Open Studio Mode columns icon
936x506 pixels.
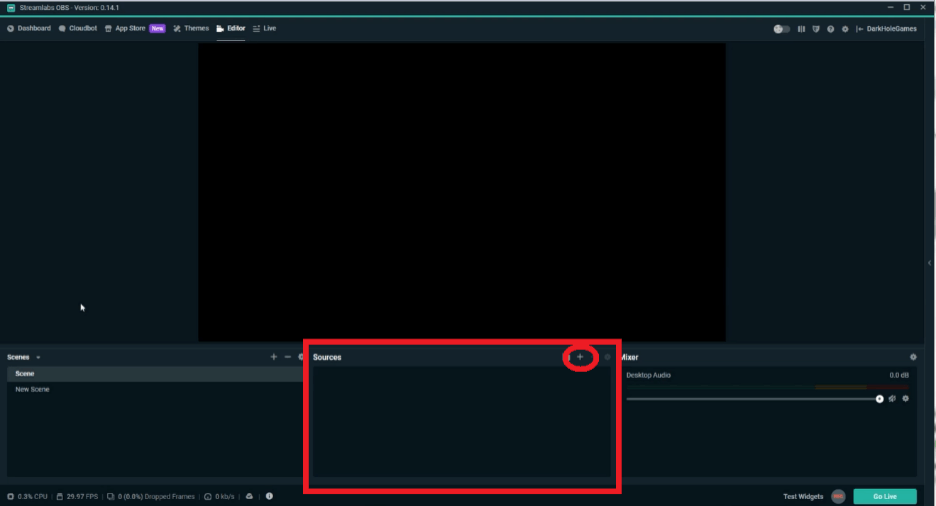[801, 29]
